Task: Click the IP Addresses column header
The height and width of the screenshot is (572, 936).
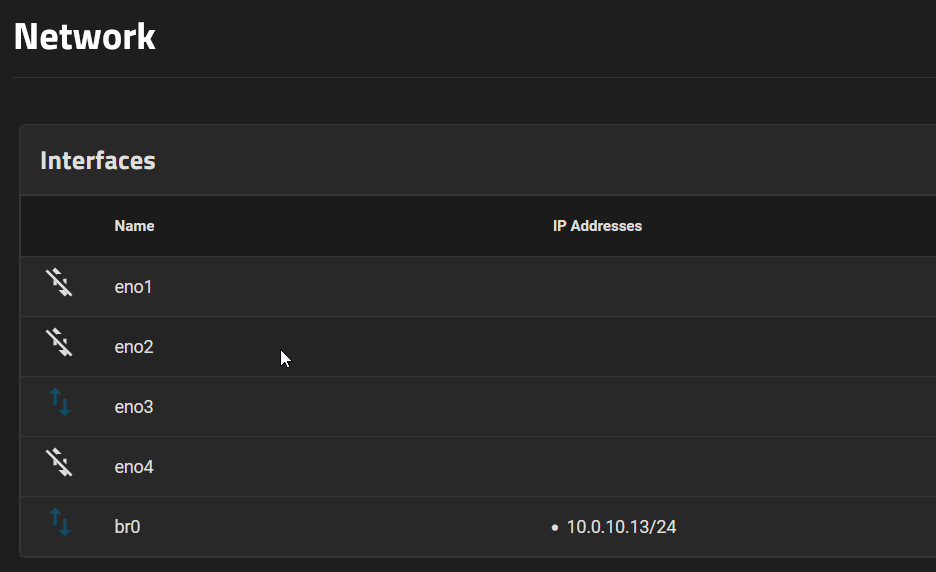Action: [597, 226]
